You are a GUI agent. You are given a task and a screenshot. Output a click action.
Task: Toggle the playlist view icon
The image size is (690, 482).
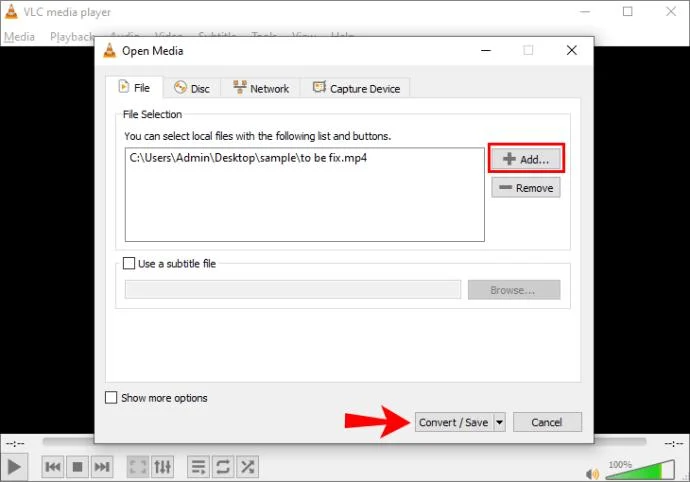coord(199,467)
